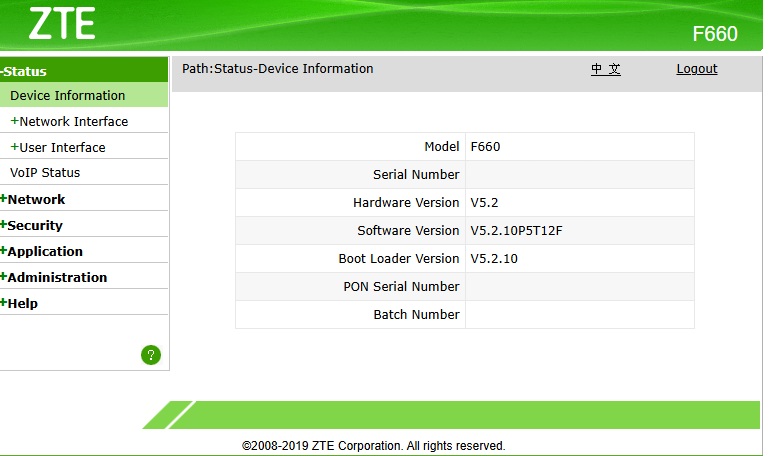This screenshot has height=456, width=771.
Task: Collapse the Status menu section
Action: (x=24, y=71)
